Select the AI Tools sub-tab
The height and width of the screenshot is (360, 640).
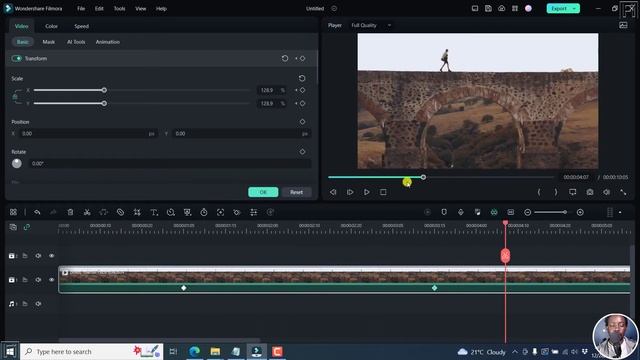(76, 42)
